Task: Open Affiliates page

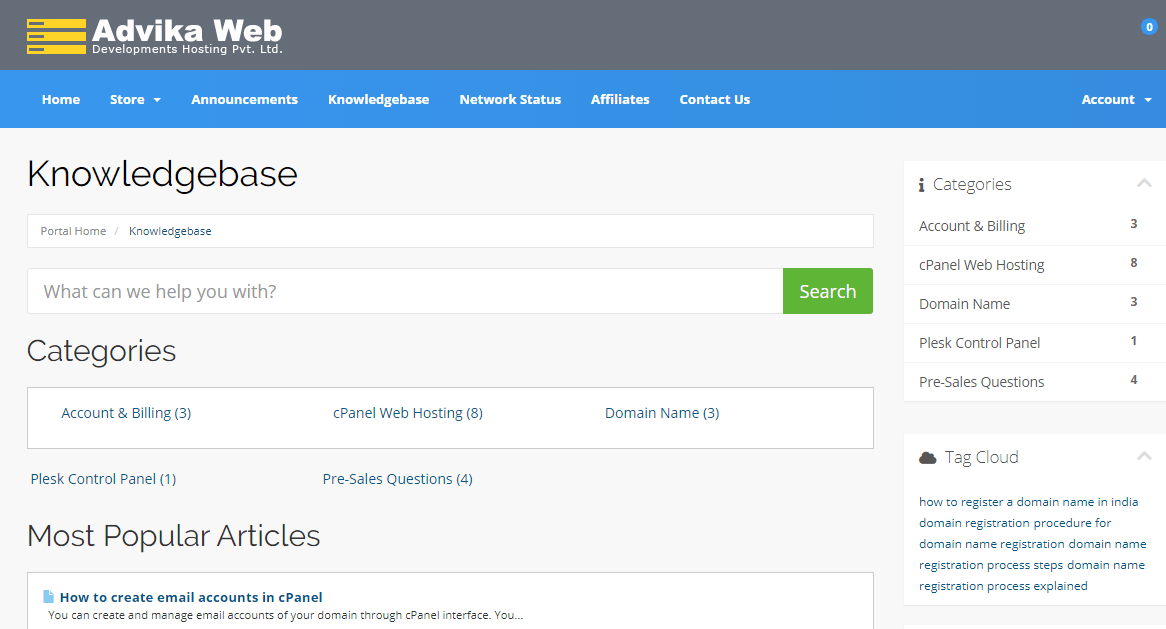Action: 620,100
